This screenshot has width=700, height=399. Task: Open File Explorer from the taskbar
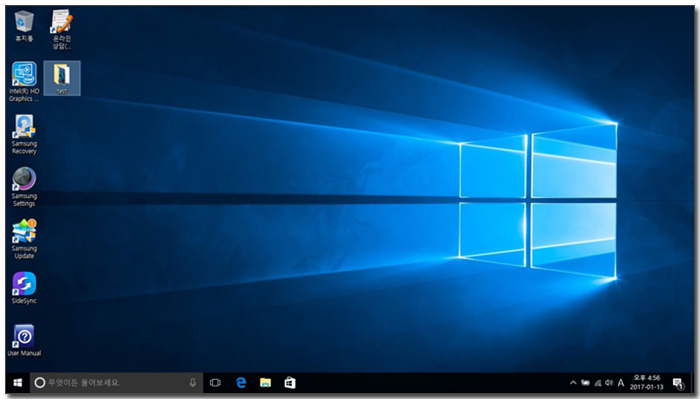[266, 382]
